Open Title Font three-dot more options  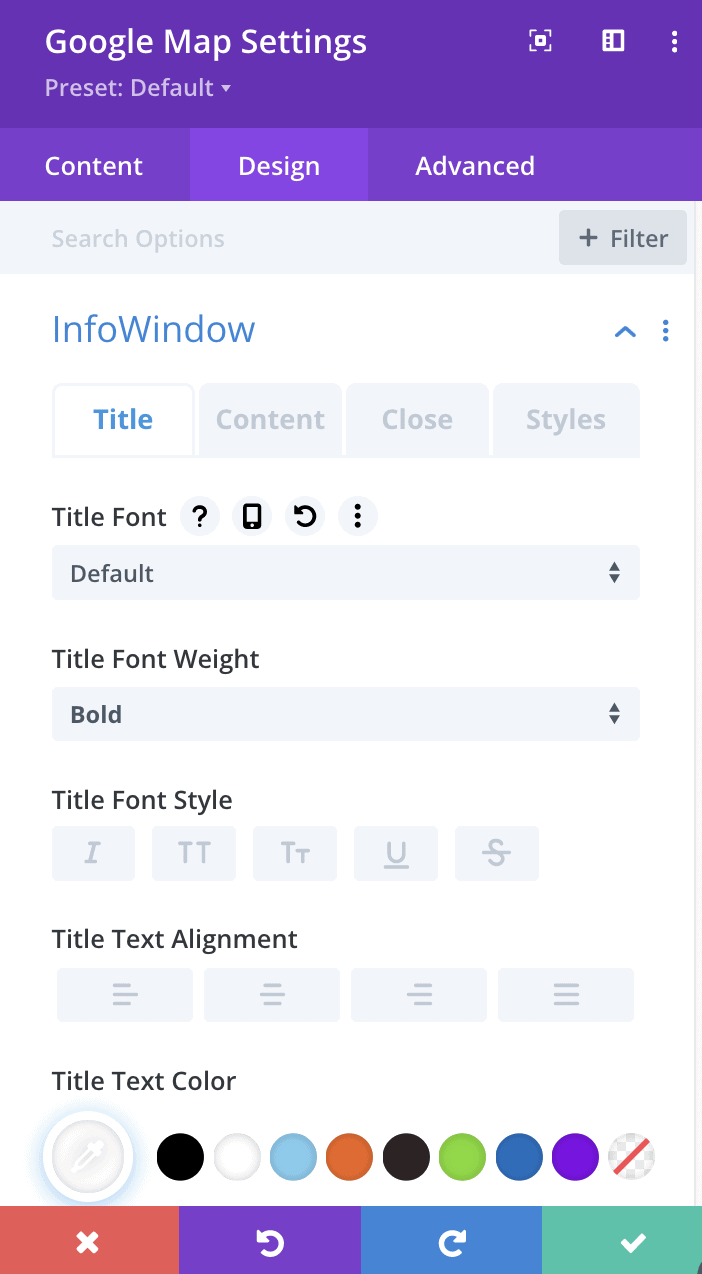point(357,517)
